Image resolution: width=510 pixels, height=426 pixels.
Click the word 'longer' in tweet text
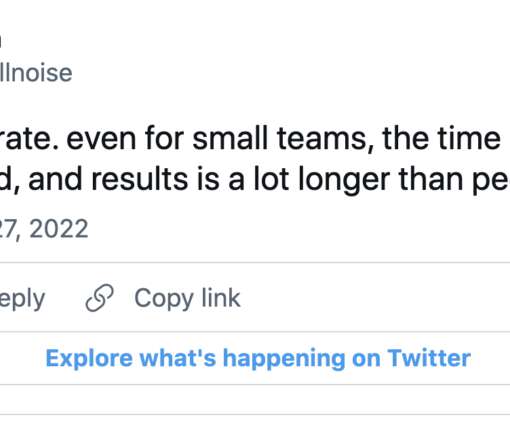[x=344, y=180]
